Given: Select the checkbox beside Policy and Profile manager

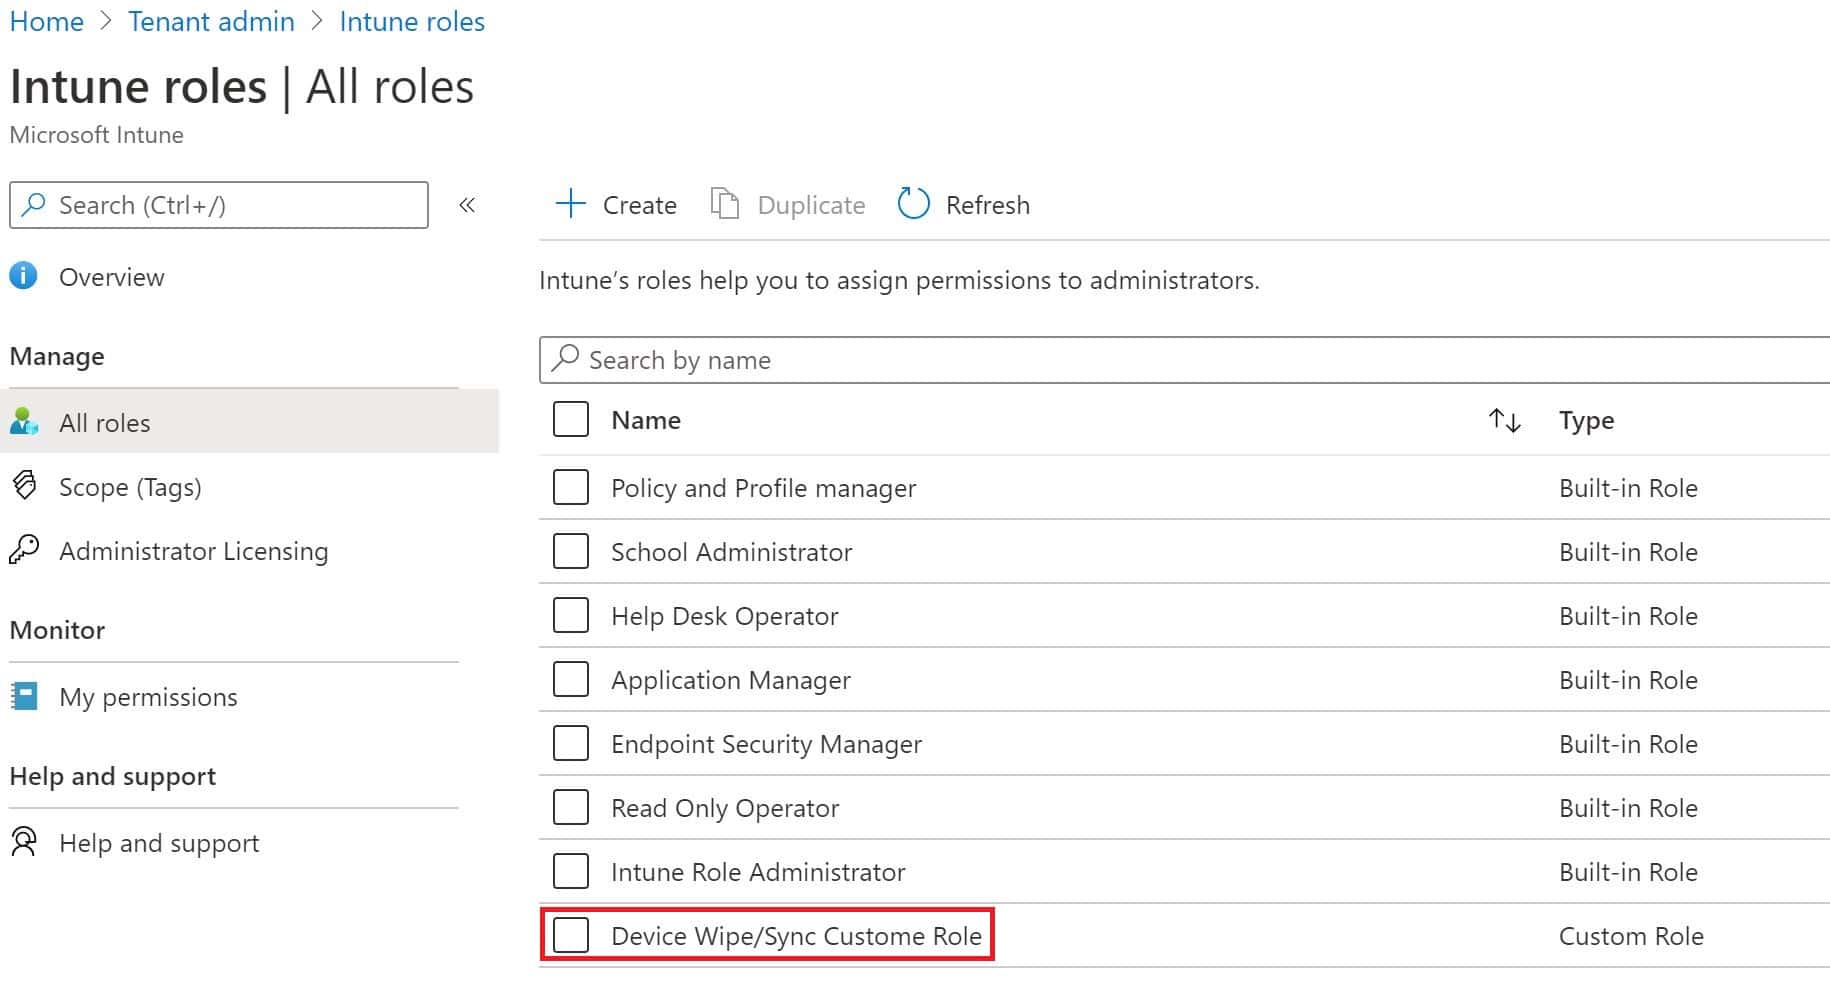Looking at the screenshot, I should pos(570,487).
